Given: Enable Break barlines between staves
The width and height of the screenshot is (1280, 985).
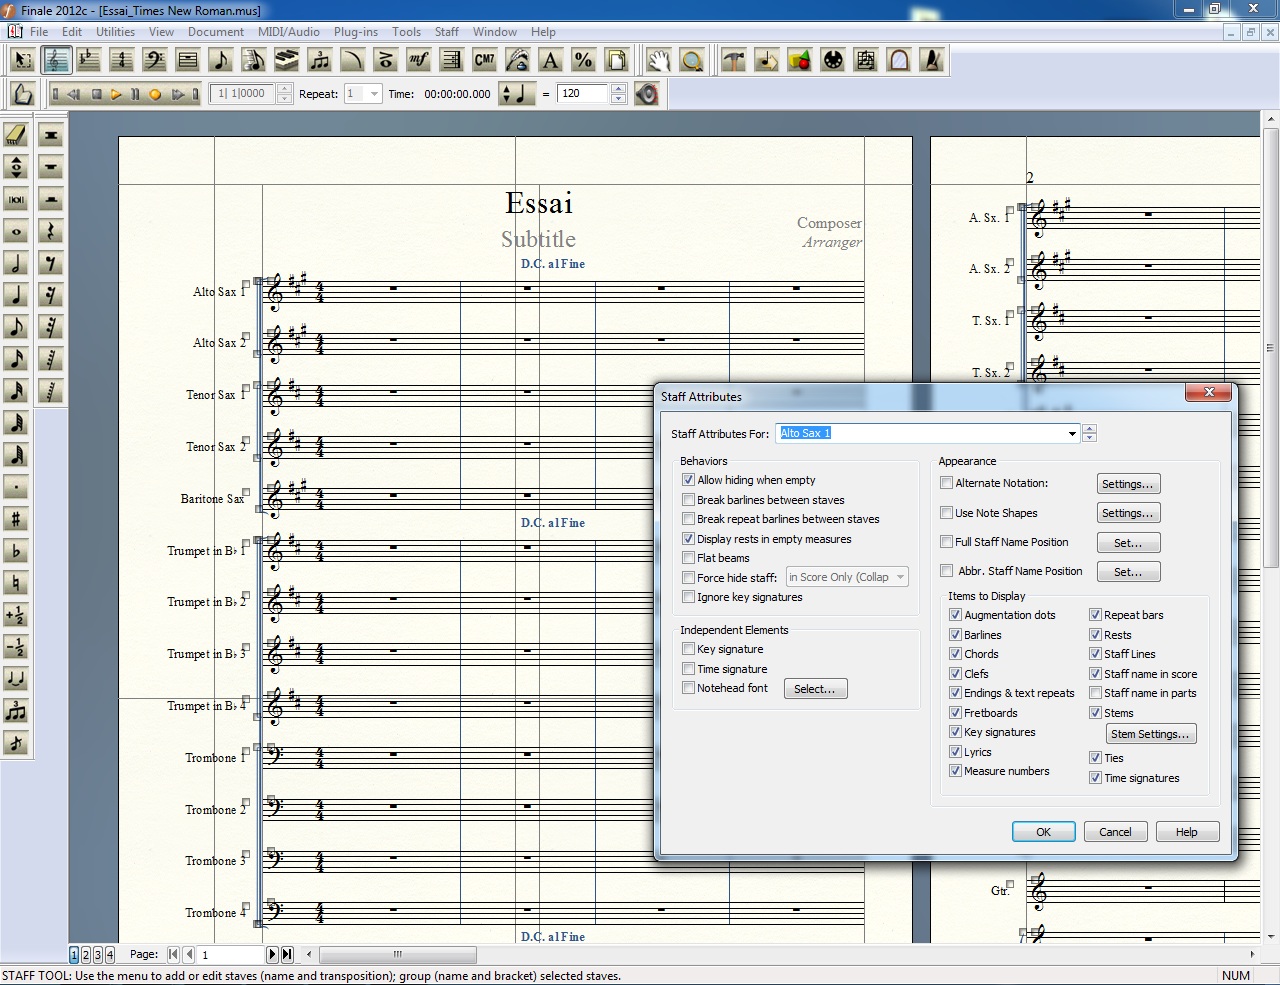Looking at the screenshot, I should click(688, 500).
